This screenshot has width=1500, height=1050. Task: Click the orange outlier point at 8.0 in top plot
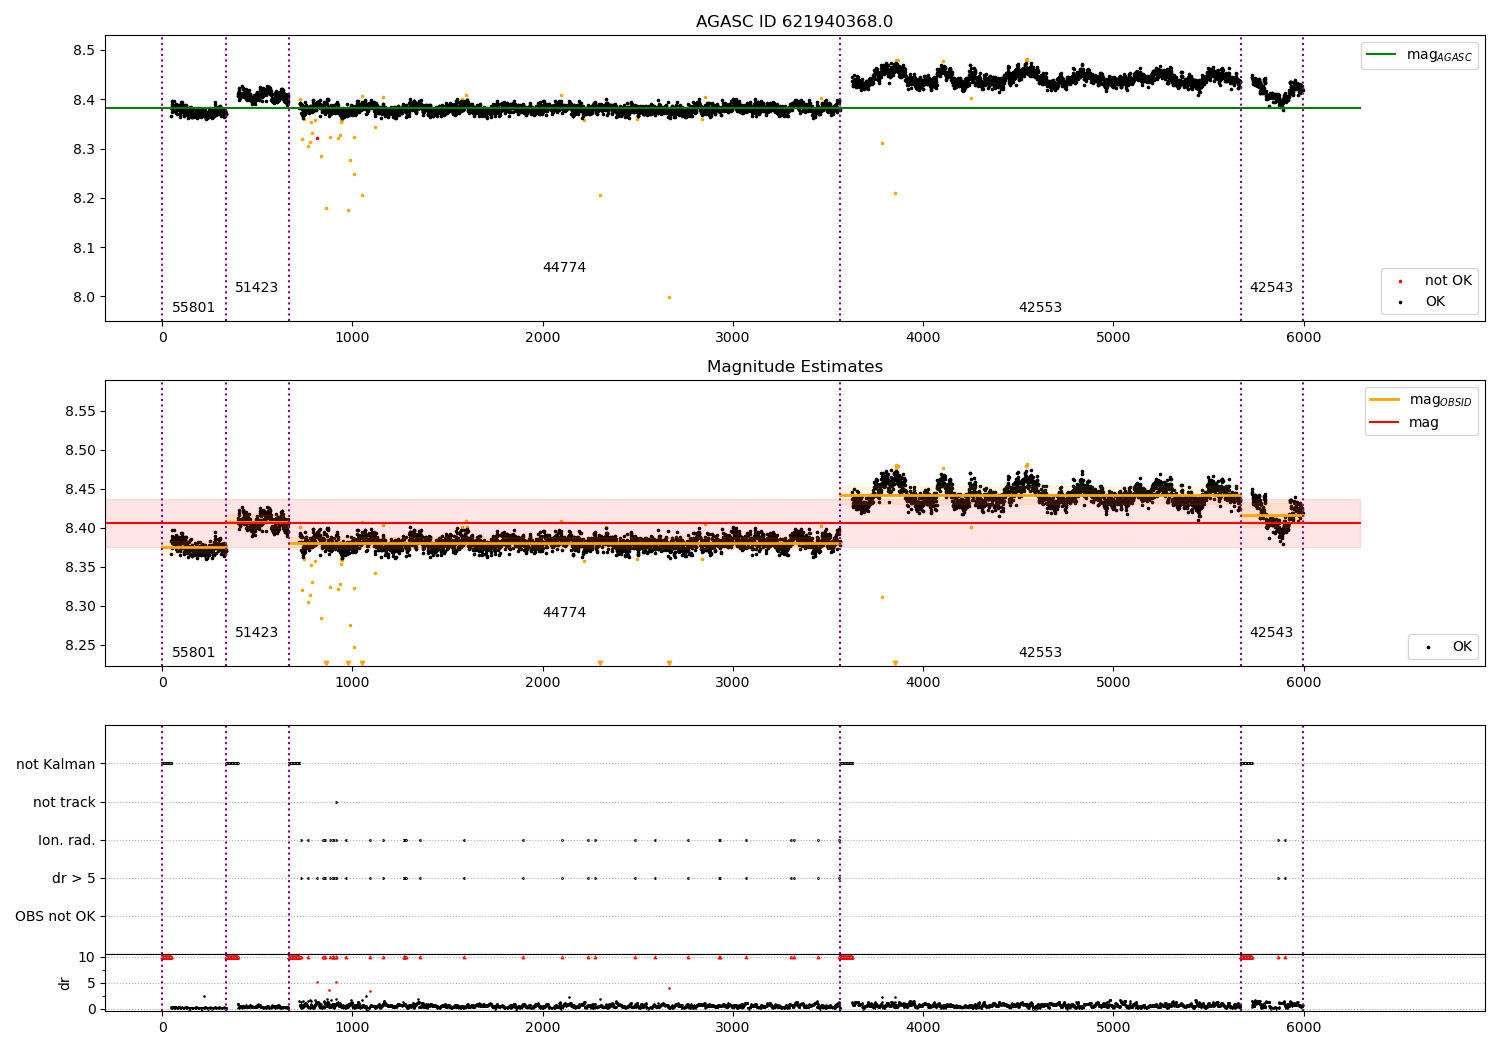[669, 297]
